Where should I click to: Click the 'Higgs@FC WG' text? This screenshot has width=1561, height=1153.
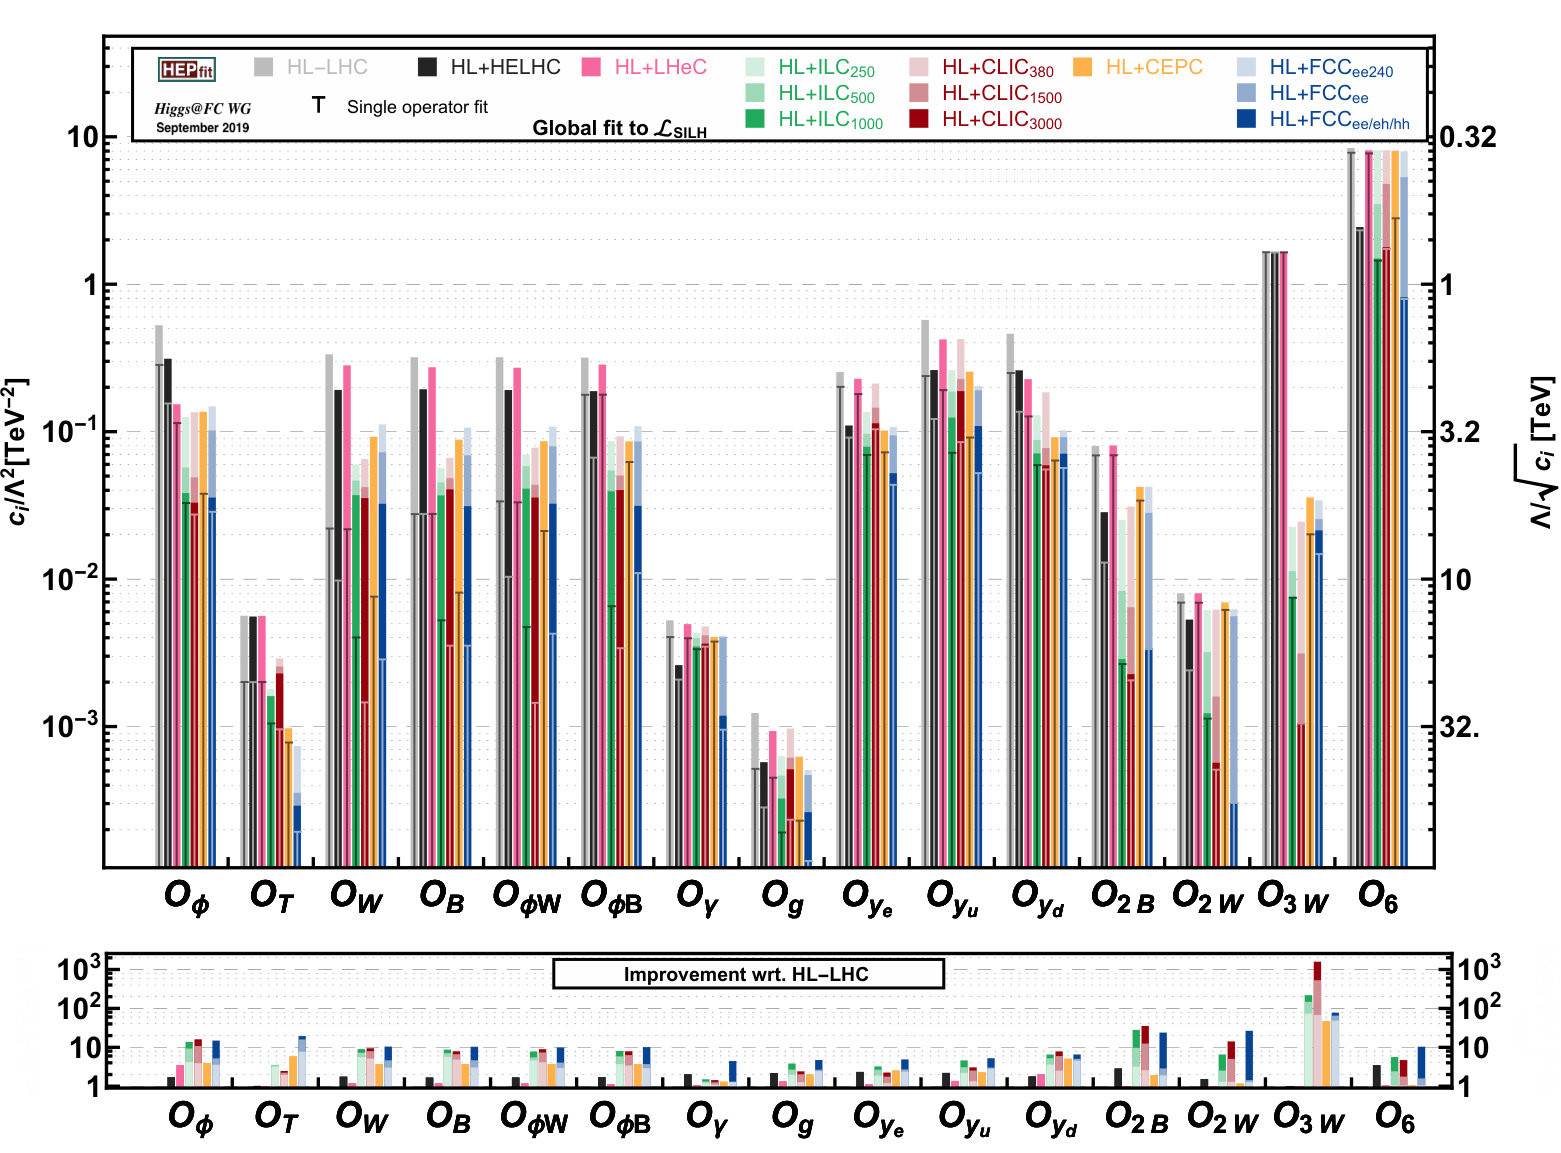202,109
